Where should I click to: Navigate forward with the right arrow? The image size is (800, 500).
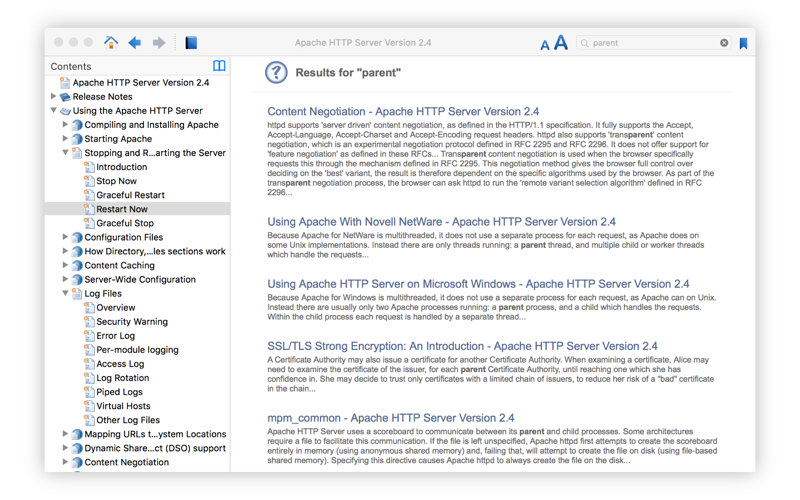point(159,43)
